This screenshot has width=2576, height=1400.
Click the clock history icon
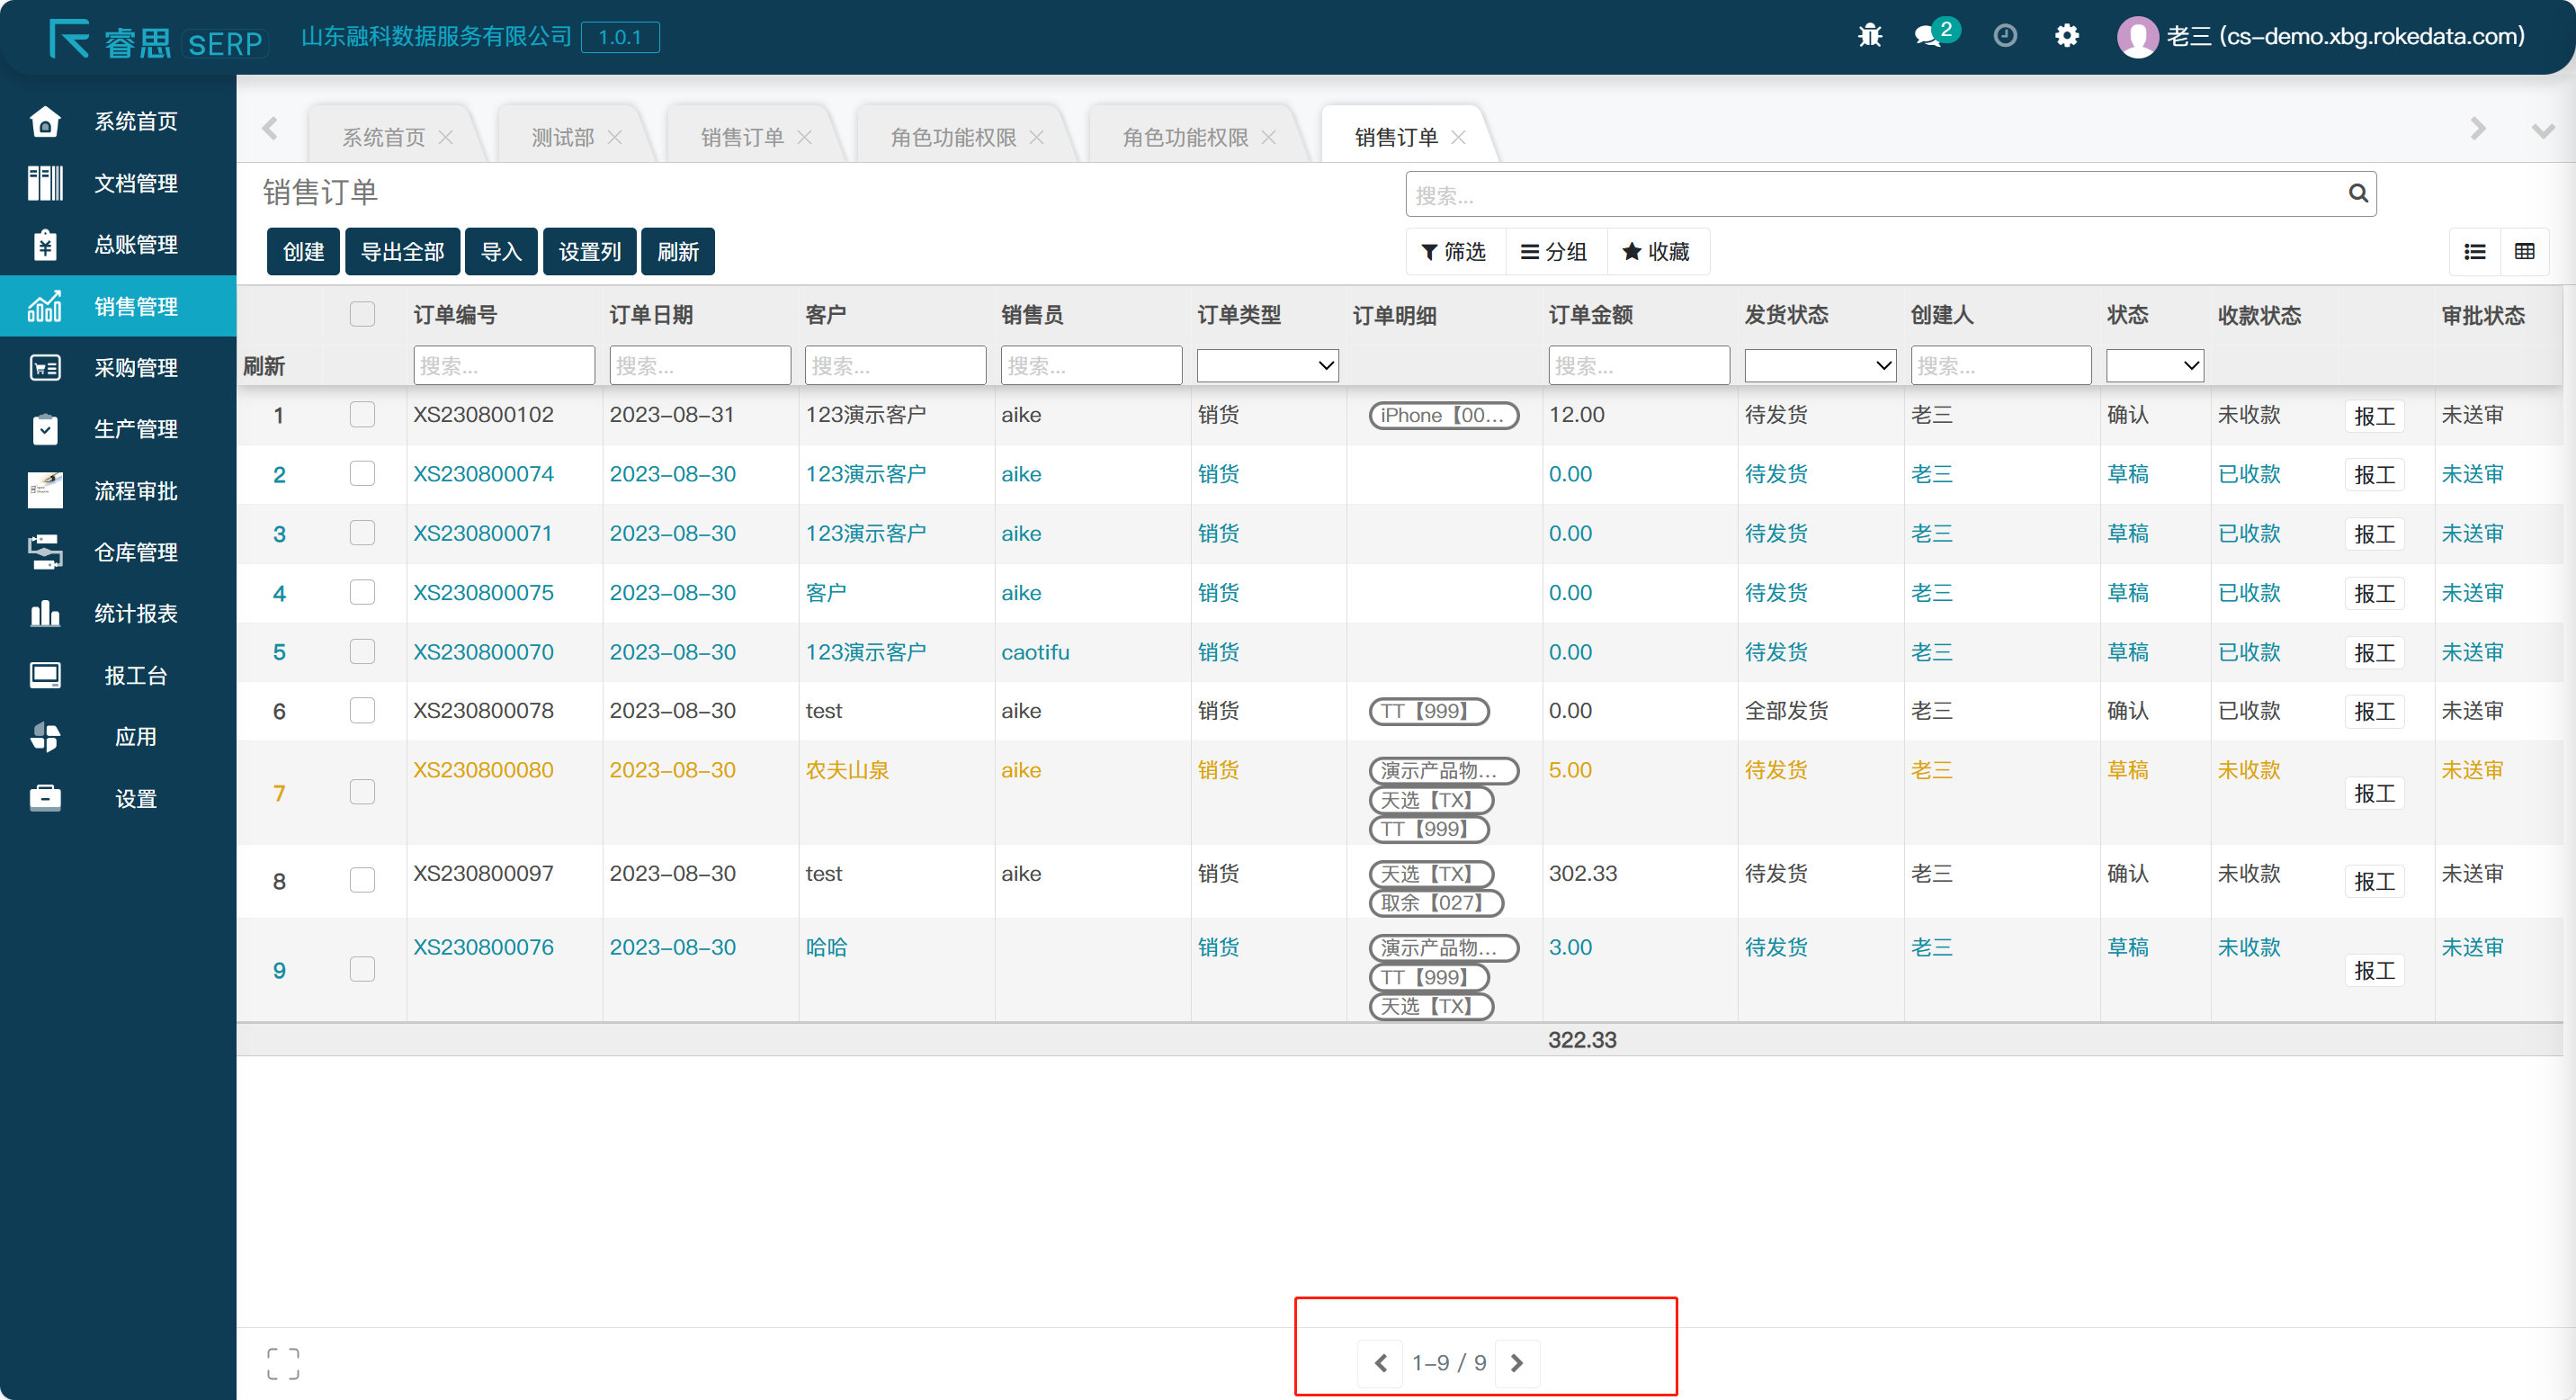(x=2004, y=36)
